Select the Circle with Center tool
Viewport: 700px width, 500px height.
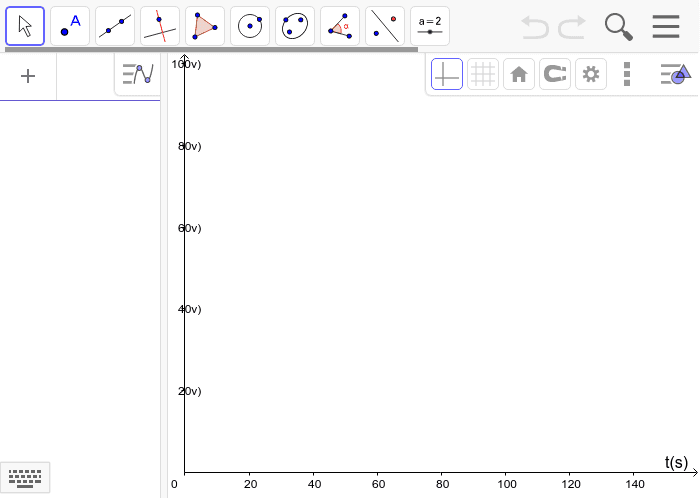tap(250, 26)
